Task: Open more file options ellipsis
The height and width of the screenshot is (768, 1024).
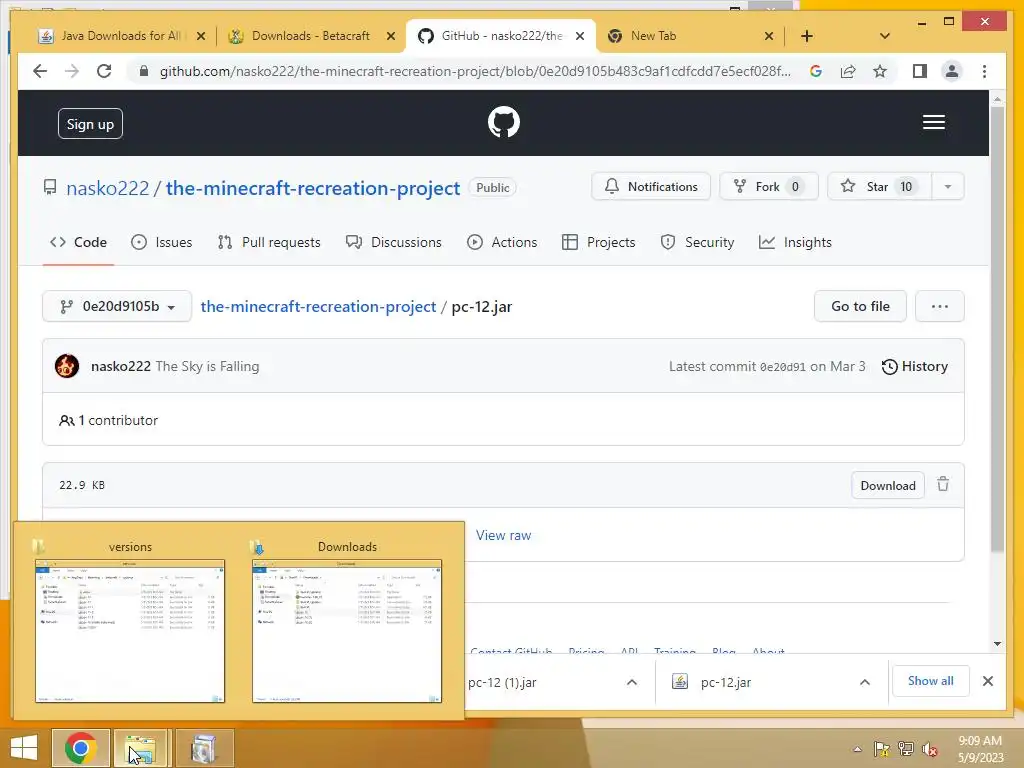Action: click(940, 306)
